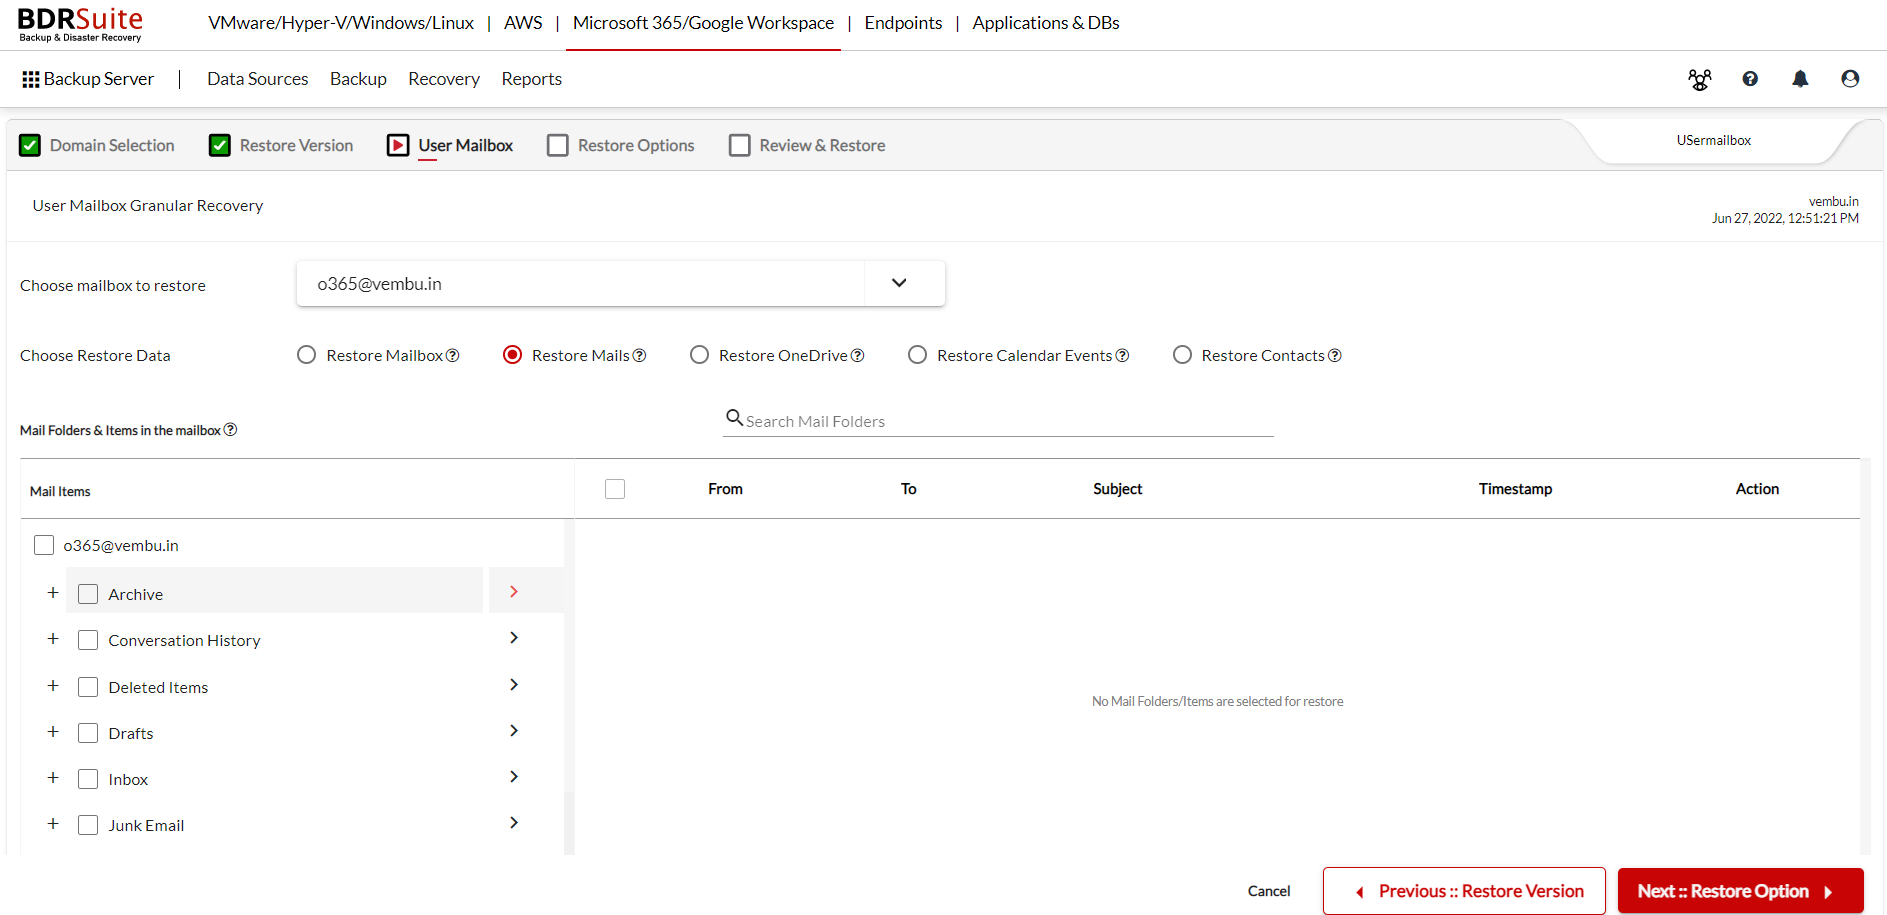This screenshot has width=1887, height=915.
Task: Open Inbox folder mails via right chevron
Action: [514, 777]
